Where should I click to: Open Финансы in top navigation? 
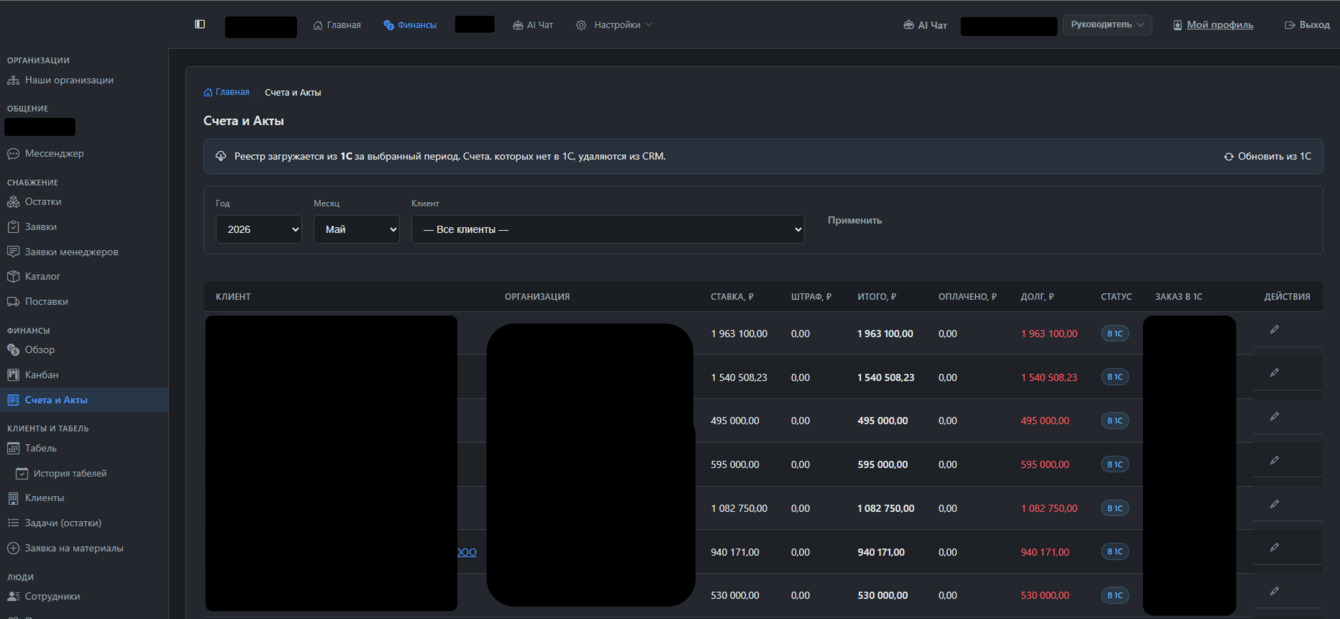(410, 25)
